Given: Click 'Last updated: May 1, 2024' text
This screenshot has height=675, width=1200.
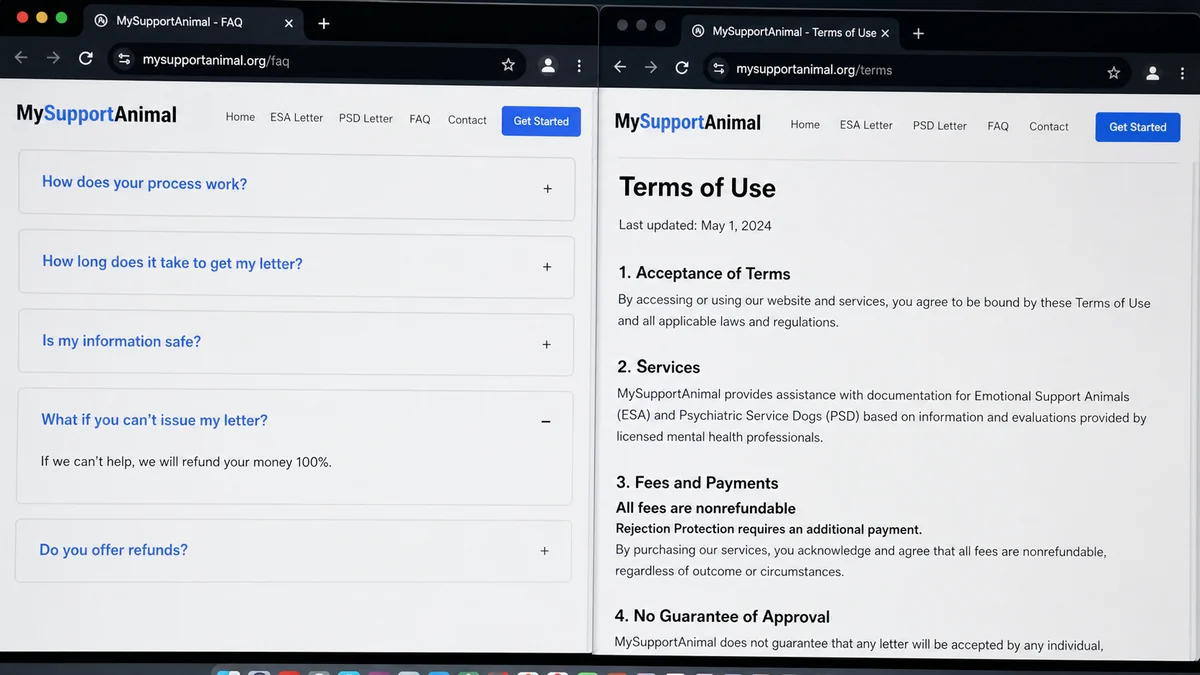Looking at the screenshot, I should [x=695, y=226].
